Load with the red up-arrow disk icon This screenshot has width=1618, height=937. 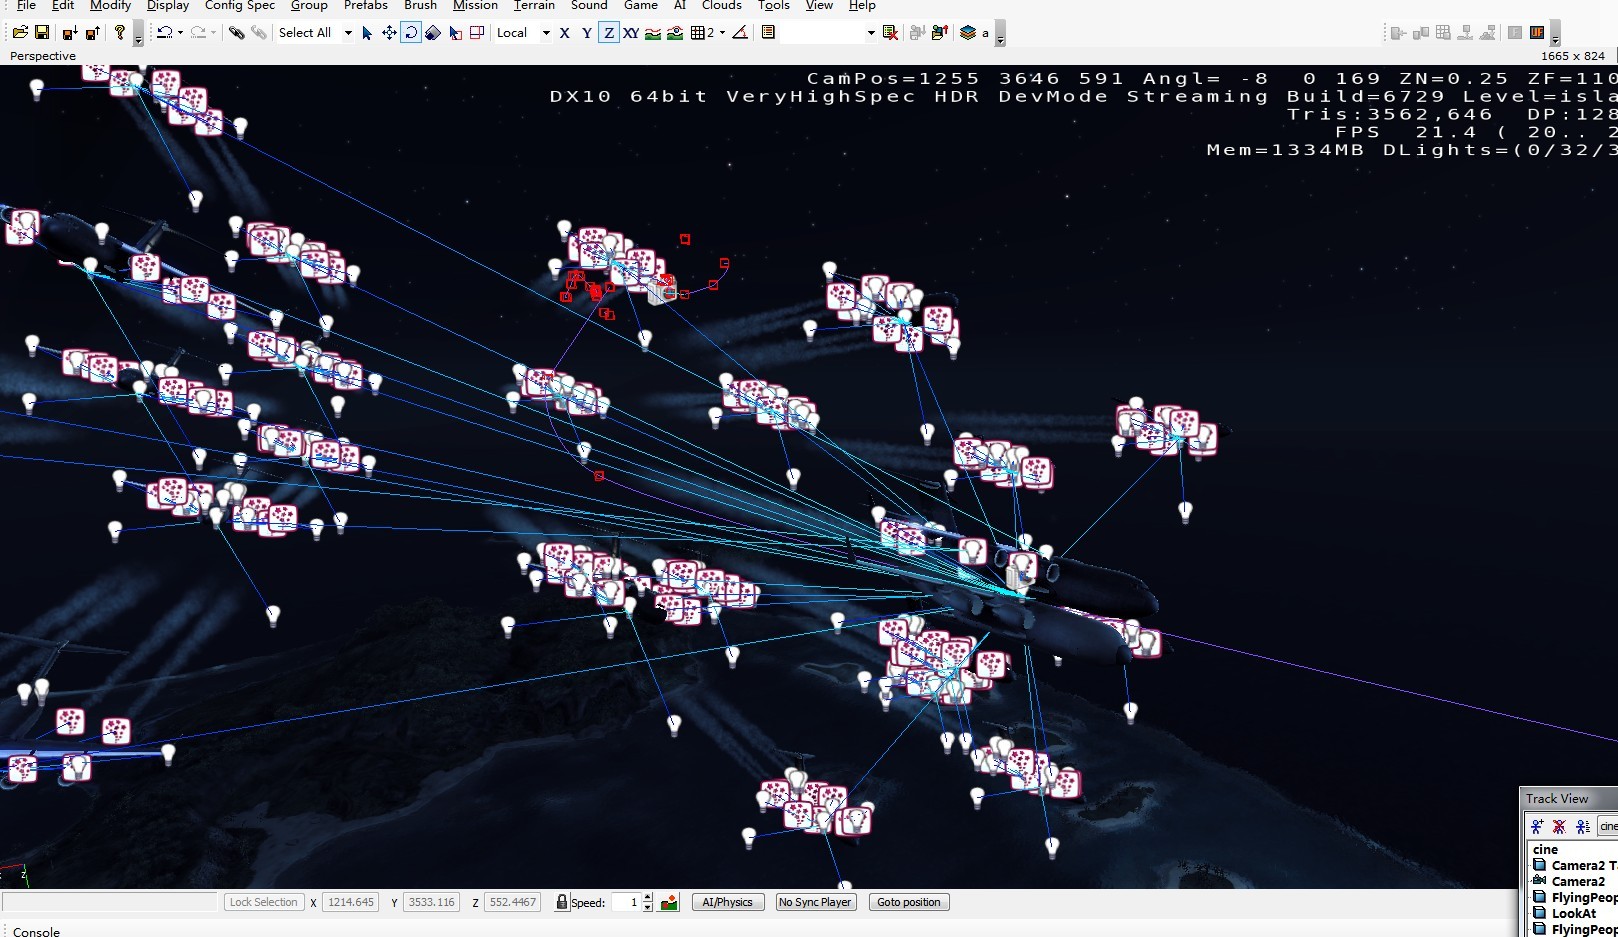point(92,33)
